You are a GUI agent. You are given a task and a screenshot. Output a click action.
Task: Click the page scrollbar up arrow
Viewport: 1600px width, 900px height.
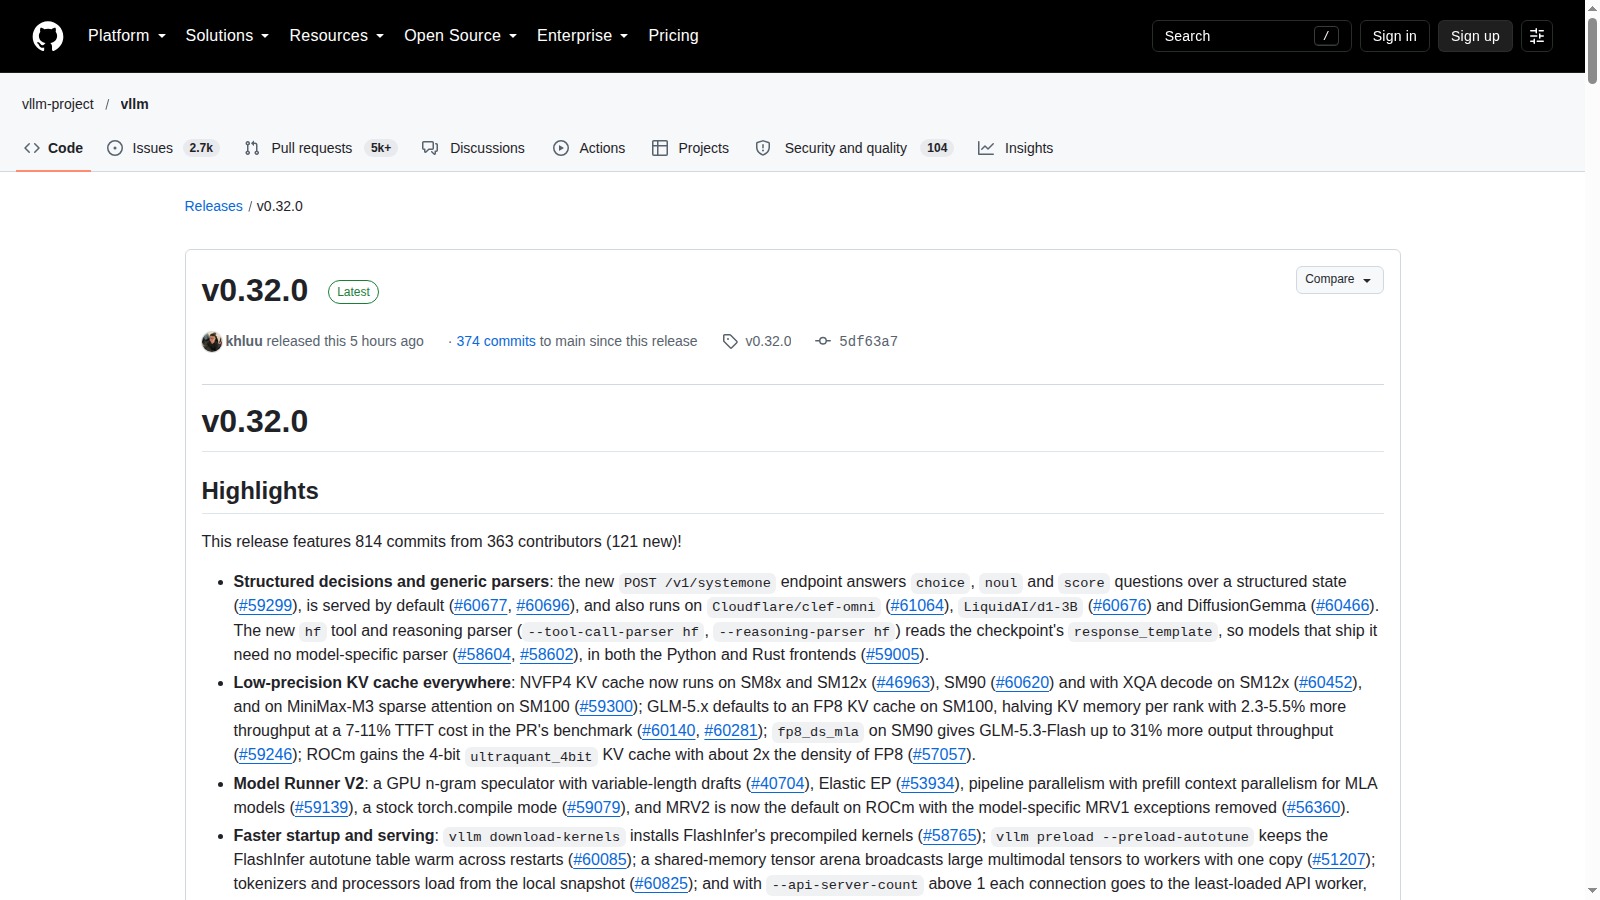1592,8
